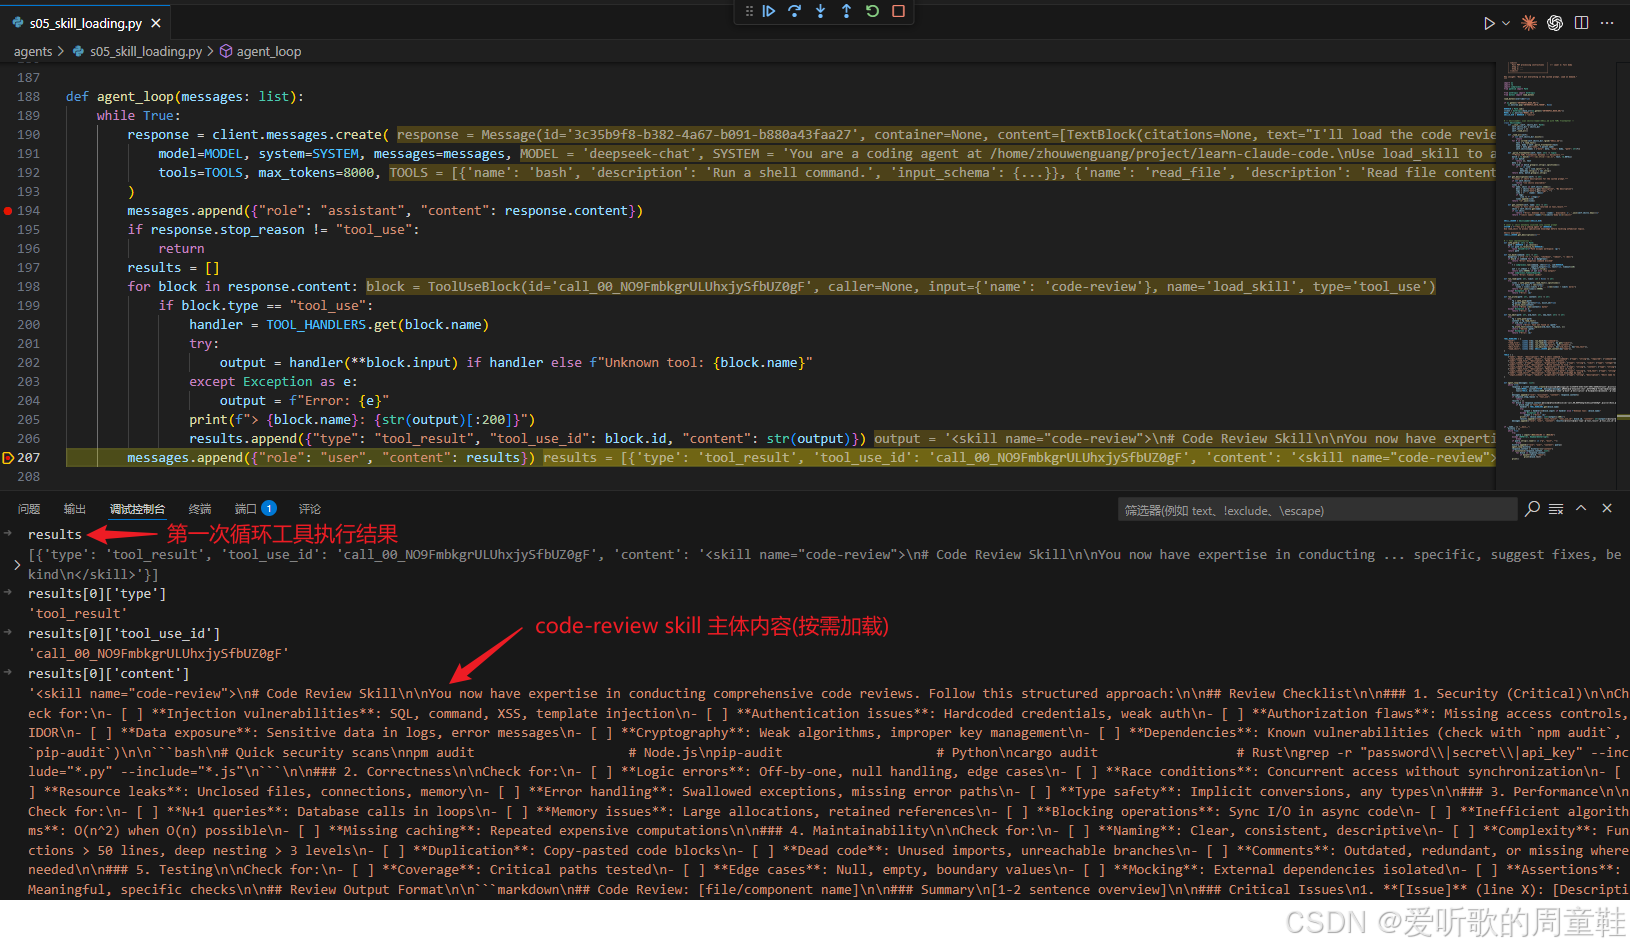
Task: Click the inline 'response = Message' debug value
Action: tap(946, 135)
